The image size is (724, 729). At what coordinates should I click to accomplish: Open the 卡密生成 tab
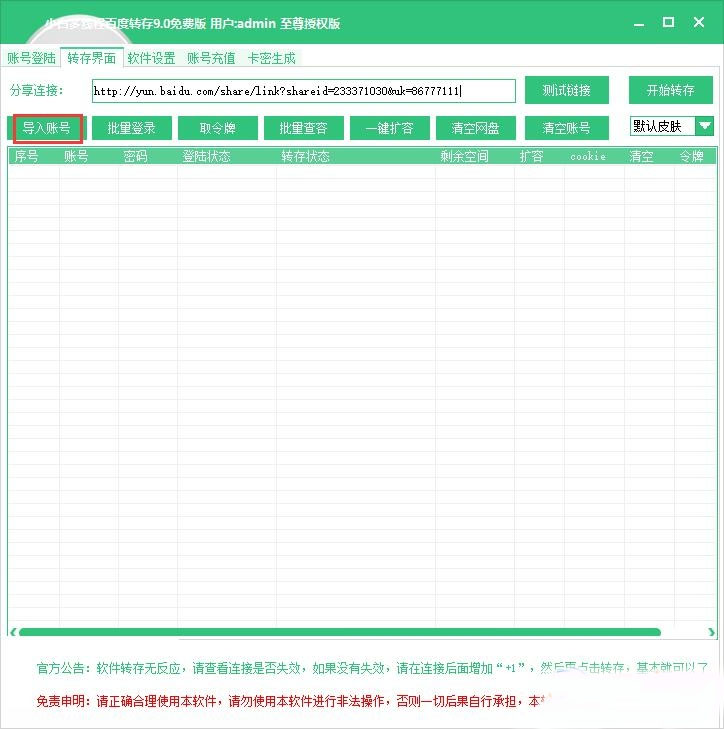272,58
